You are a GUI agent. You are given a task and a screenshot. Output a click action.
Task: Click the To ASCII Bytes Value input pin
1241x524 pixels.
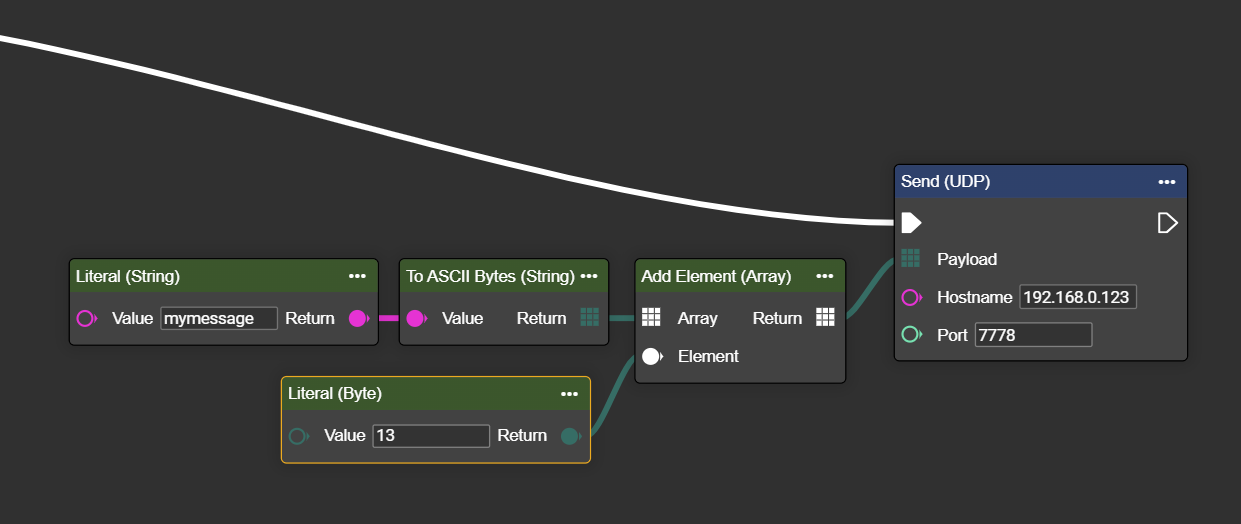click(x=415, y=318)
